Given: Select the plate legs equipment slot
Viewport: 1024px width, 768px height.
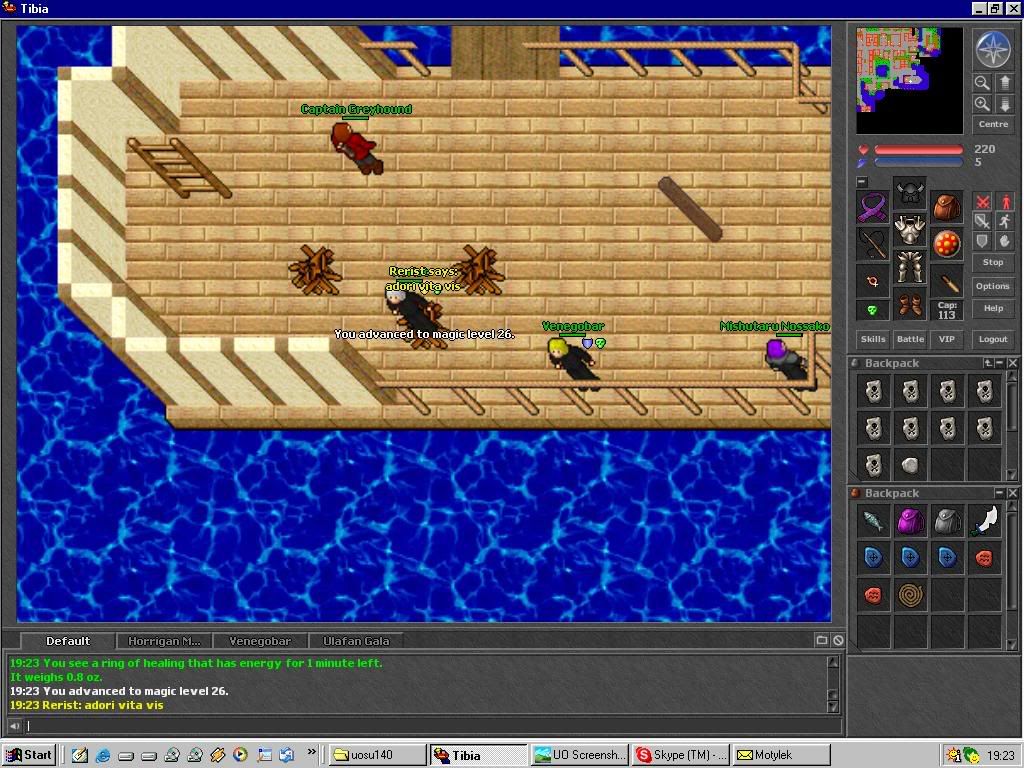Looking at the screenshot, I should click(910, 267).
